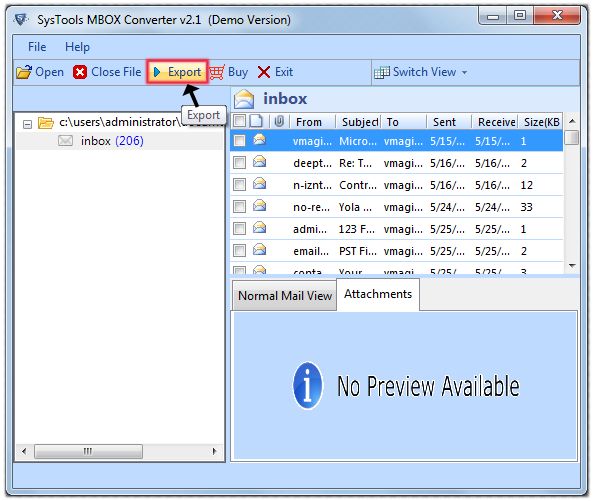Click envelope icon of email... PST row
This screenshot has width=594, height=501.
(x=259, y=250)
